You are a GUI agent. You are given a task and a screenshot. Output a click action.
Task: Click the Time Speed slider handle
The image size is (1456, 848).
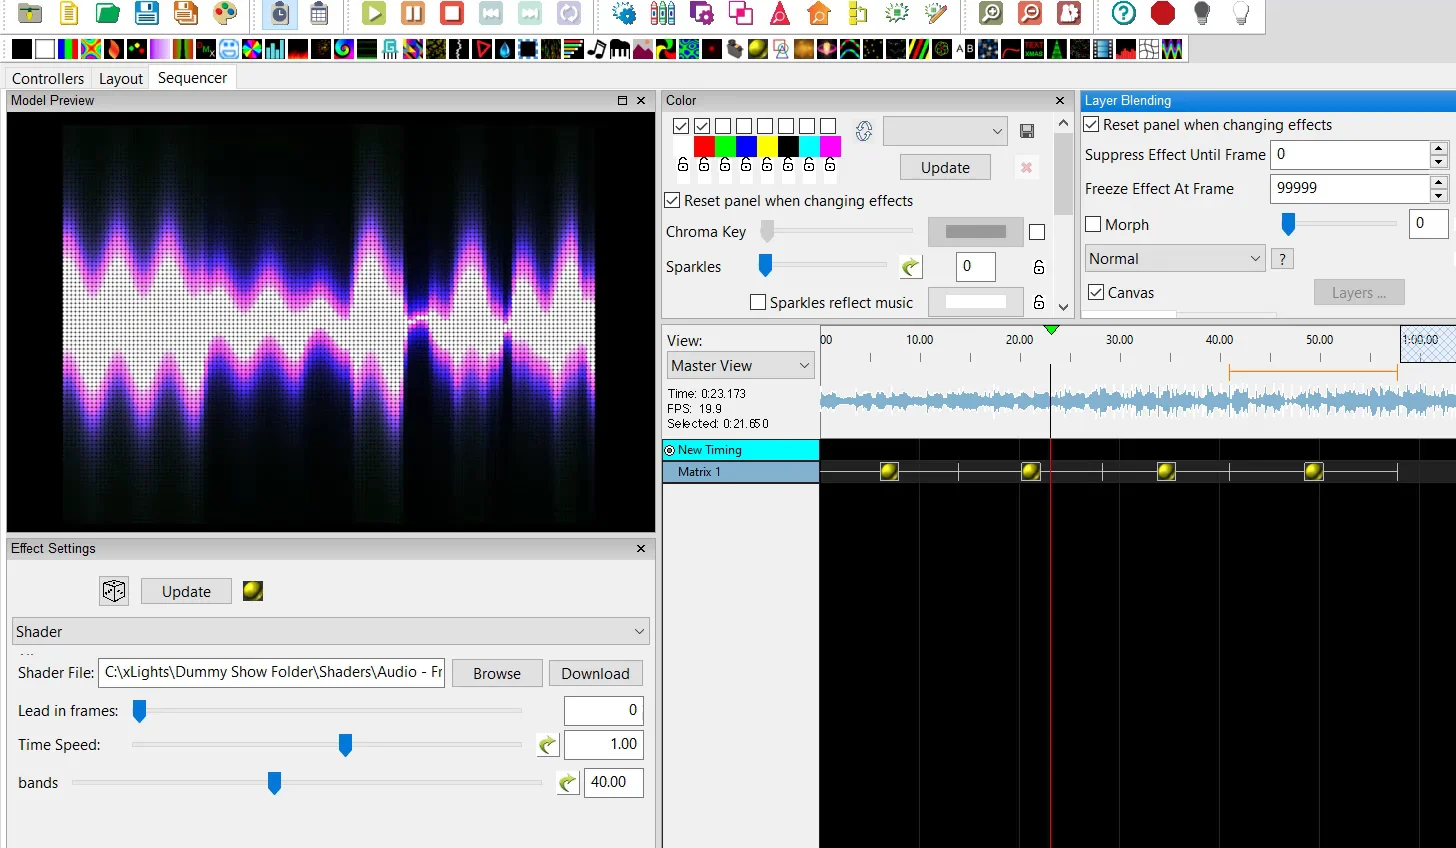point(345,745)
